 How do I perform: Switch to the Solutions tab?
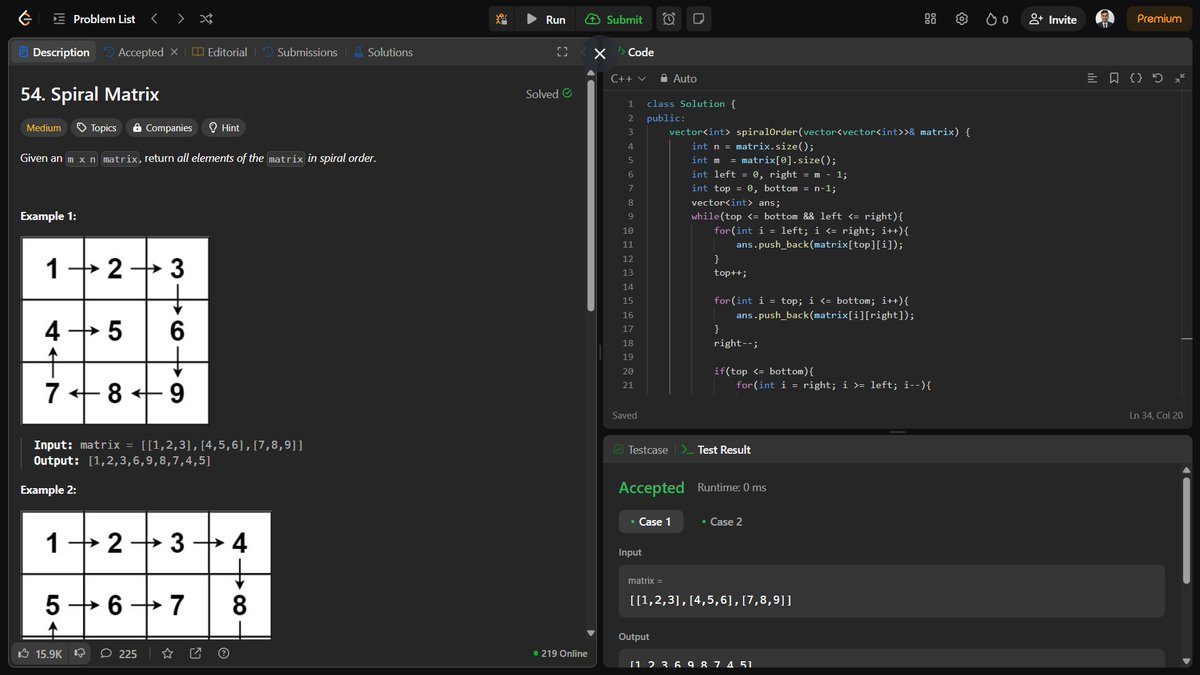pos(381,52)
